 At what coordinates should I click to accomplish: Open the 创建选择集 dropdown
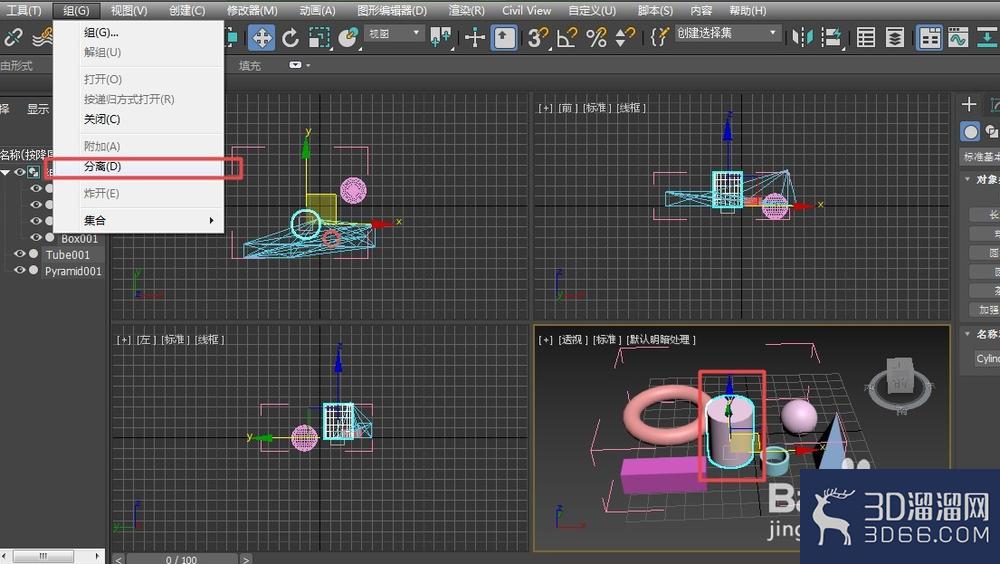[x=728, y=33]
